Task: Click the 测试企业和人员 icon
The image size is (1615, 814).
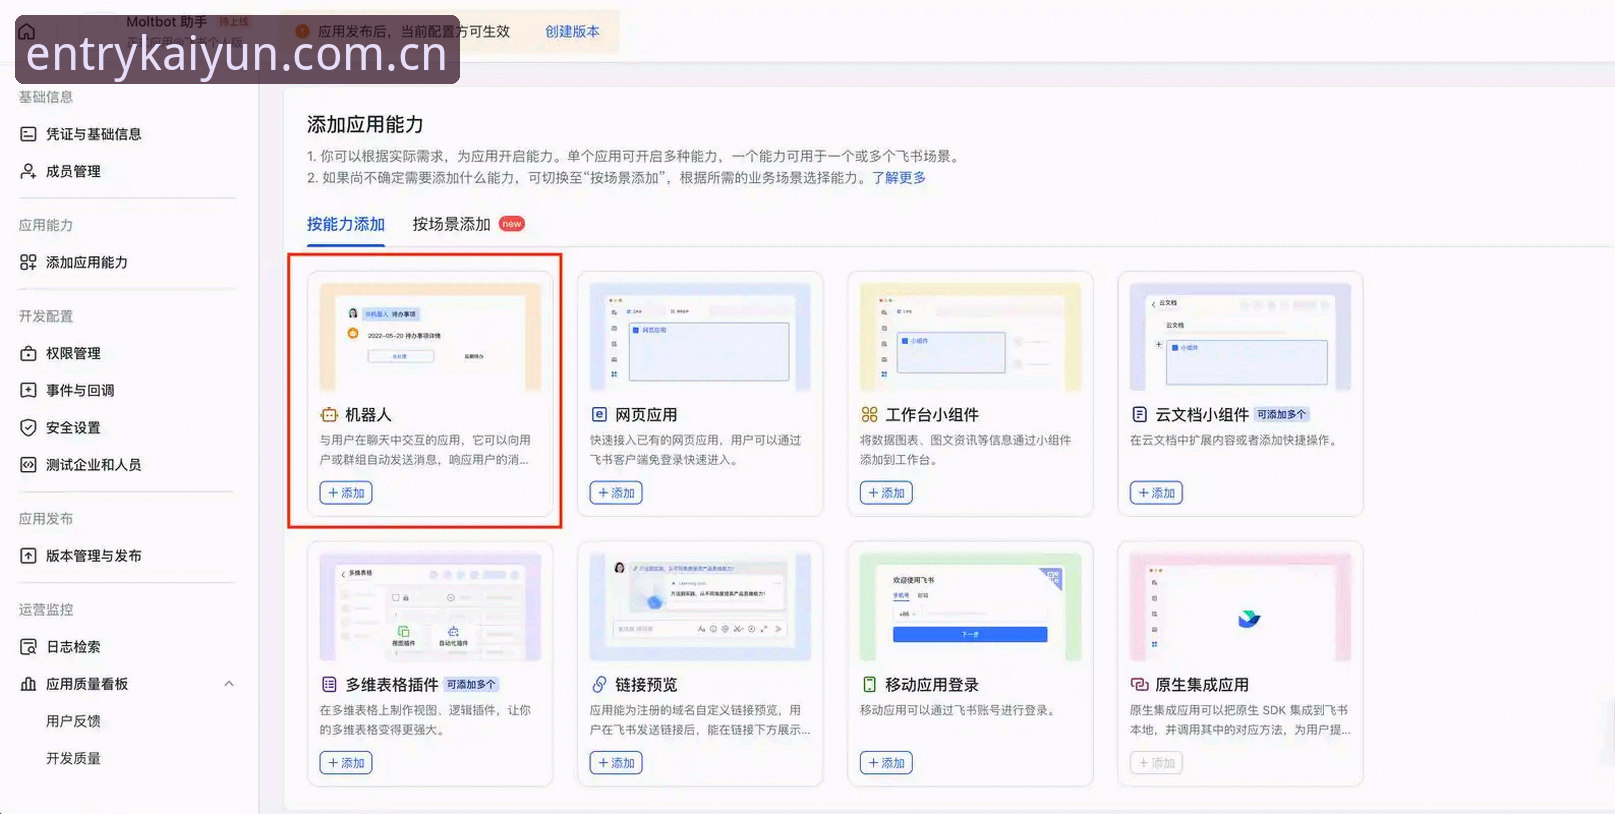Action: (x=28, y=464)
